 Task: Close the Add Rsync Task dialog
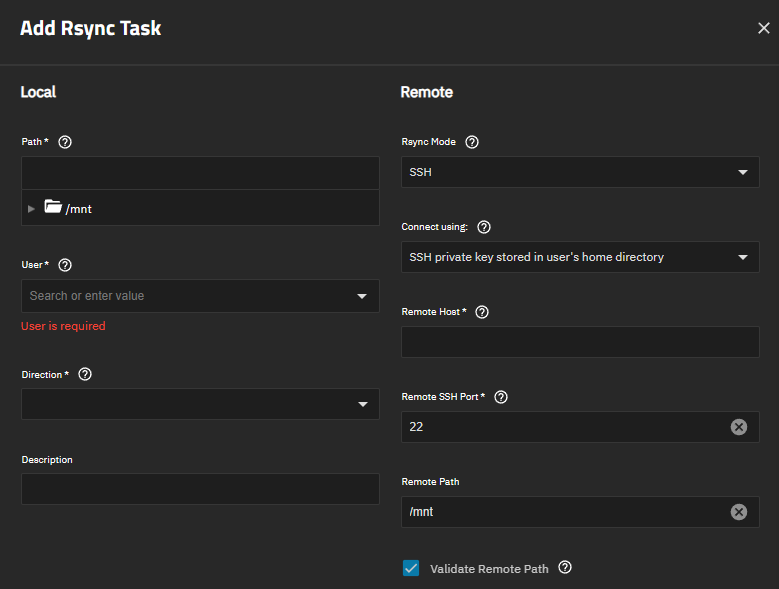[x=764, y=28]
